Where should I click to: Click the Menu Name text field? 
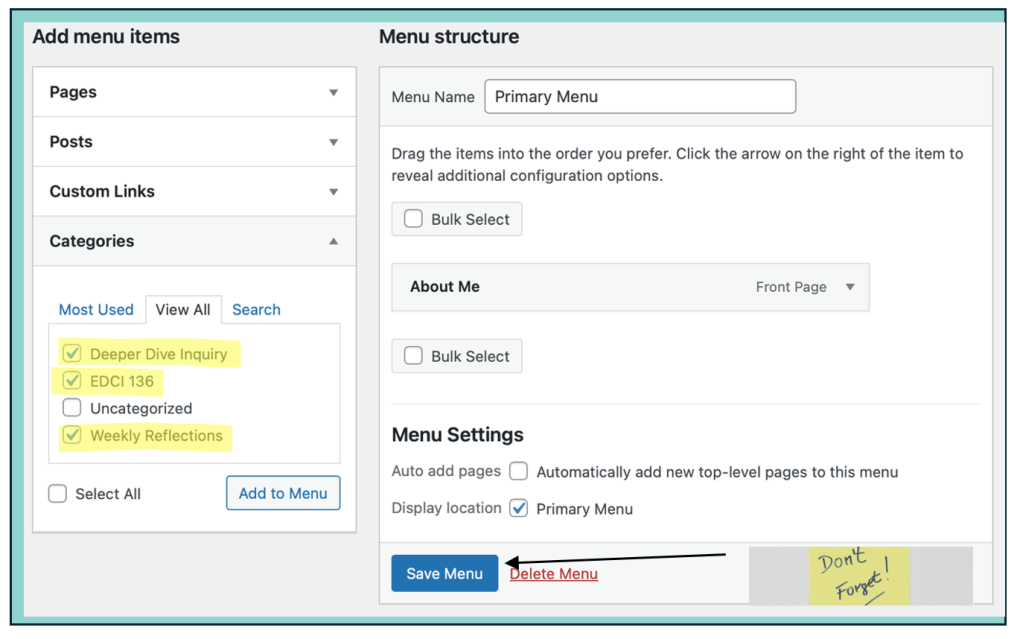pyautogui.click(x=640, y=97)
